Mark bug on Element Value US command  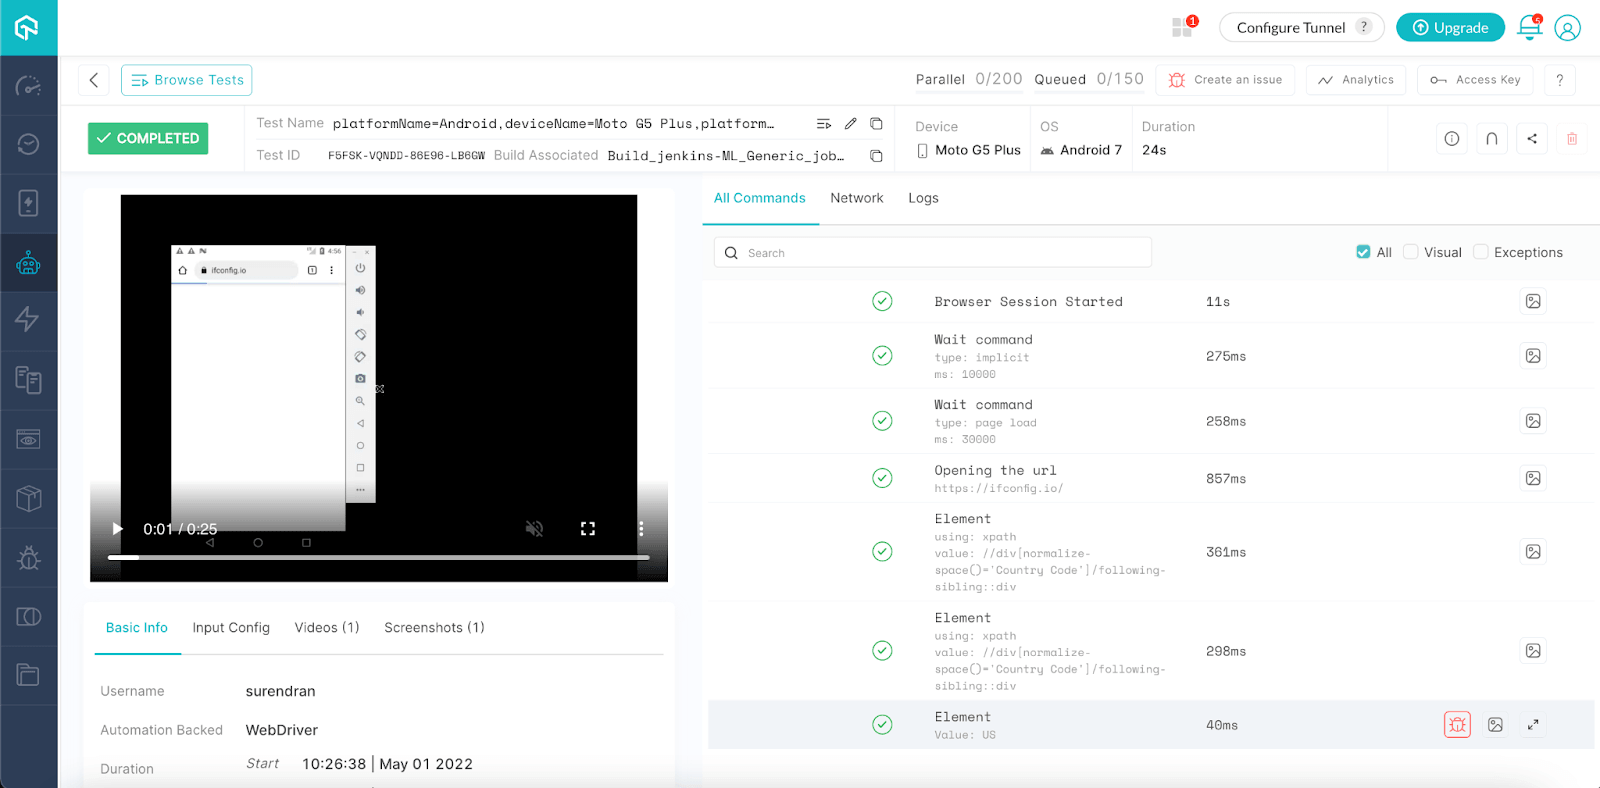1458,725
